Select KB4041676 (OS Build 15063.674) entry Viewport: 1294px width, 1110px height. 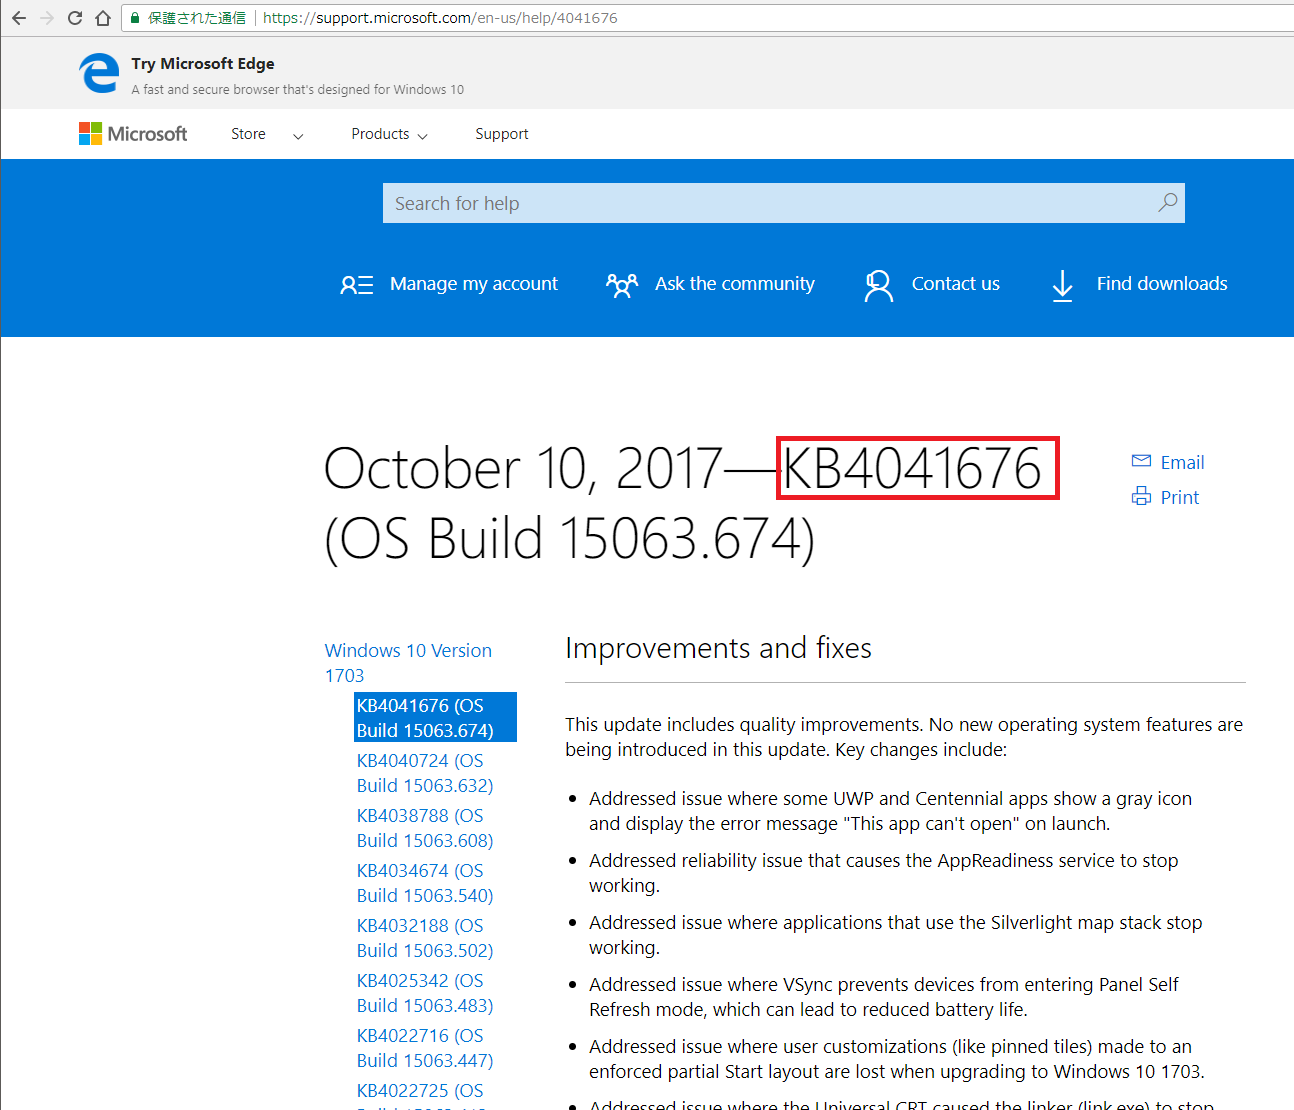[435, 717]
